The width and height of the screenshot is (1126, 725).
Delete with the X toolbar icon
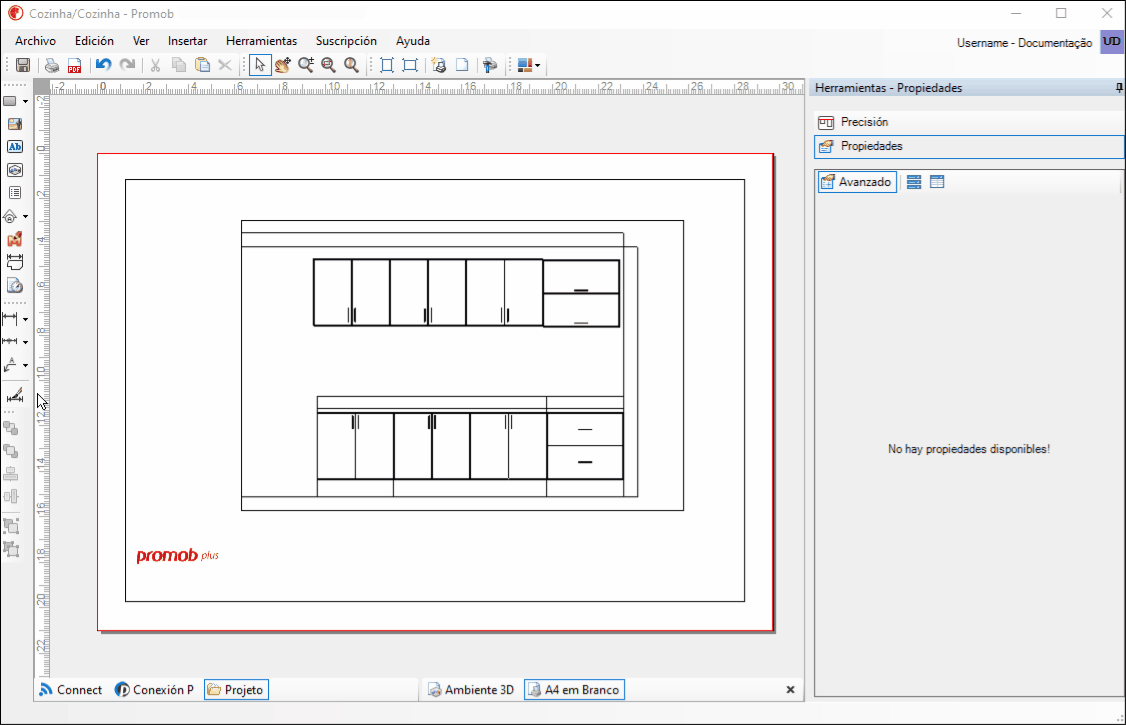225,65
